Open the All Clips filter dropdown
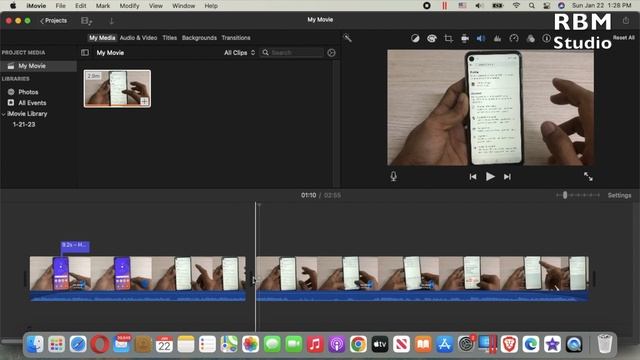 [240, 53]
